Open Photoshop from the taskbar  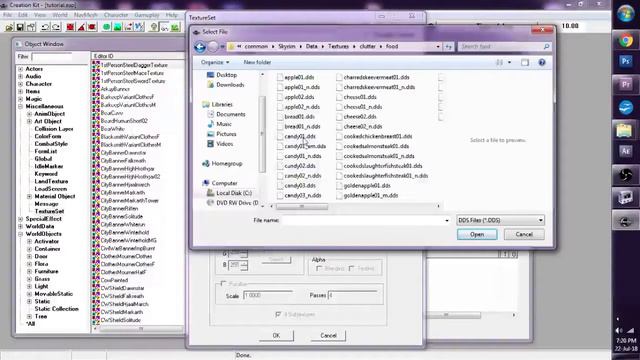coord(625,62)
